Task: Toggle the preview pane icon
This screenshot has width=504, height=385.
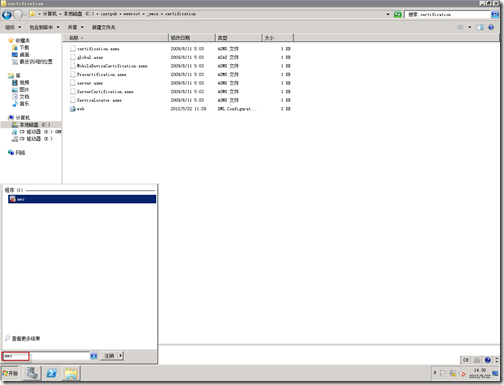Action: pyautogui.click(x=480, y=27)
